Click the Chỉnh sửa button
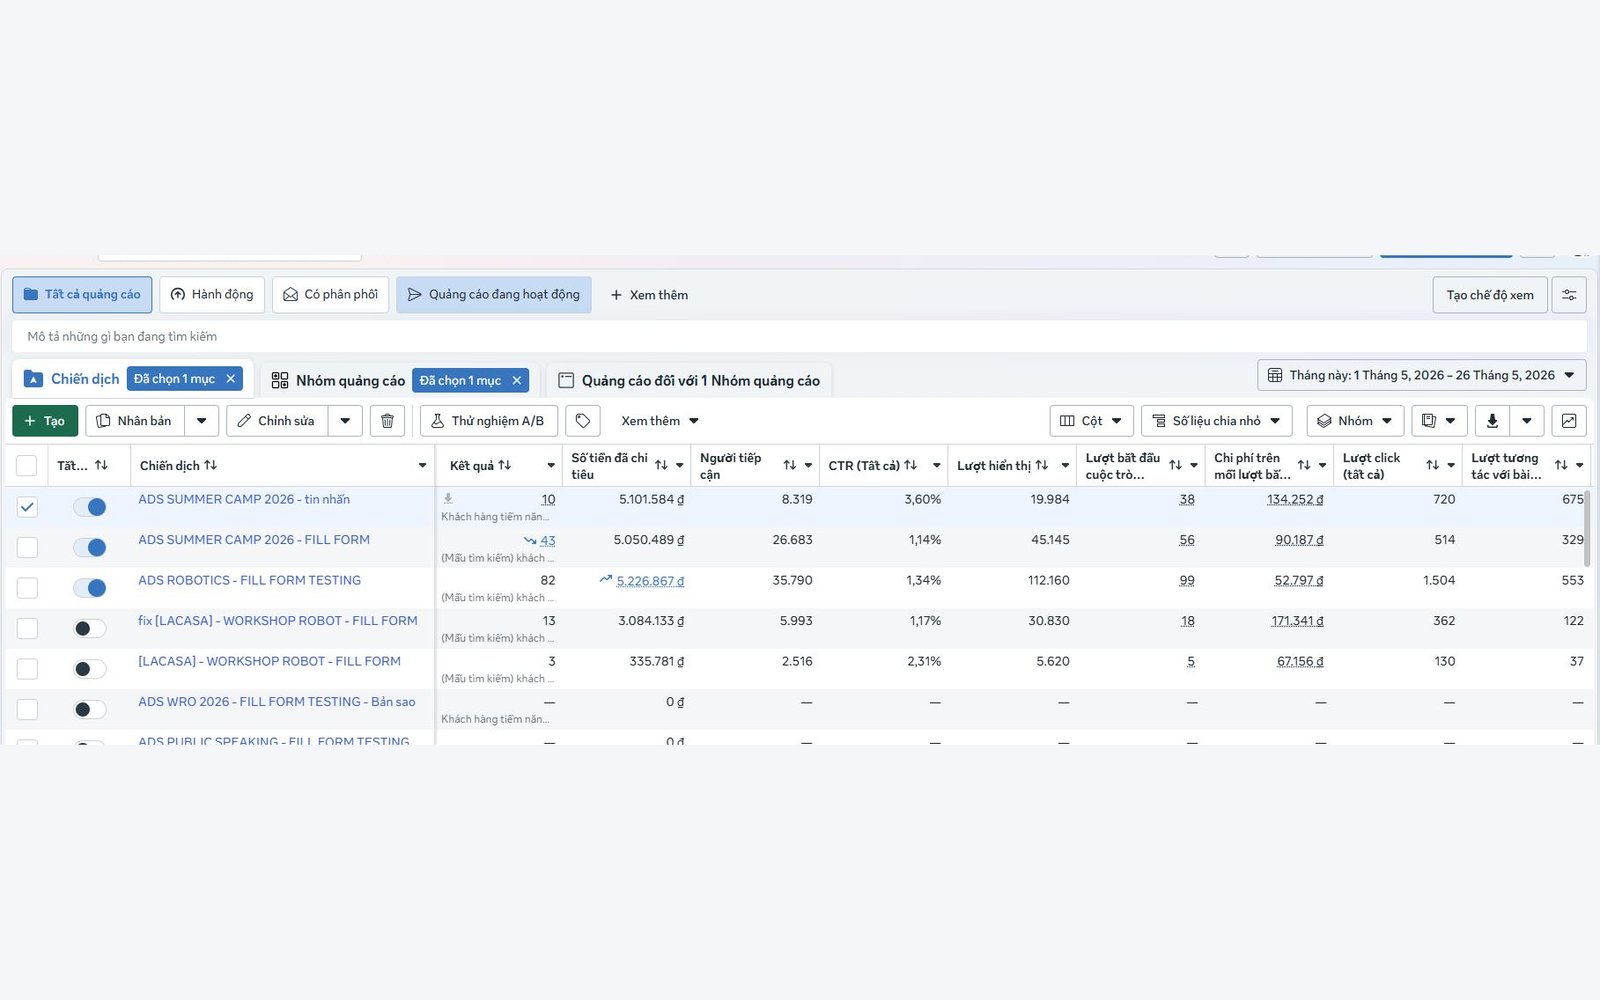Screen dimensions: 1600x1000 [277, 421]
